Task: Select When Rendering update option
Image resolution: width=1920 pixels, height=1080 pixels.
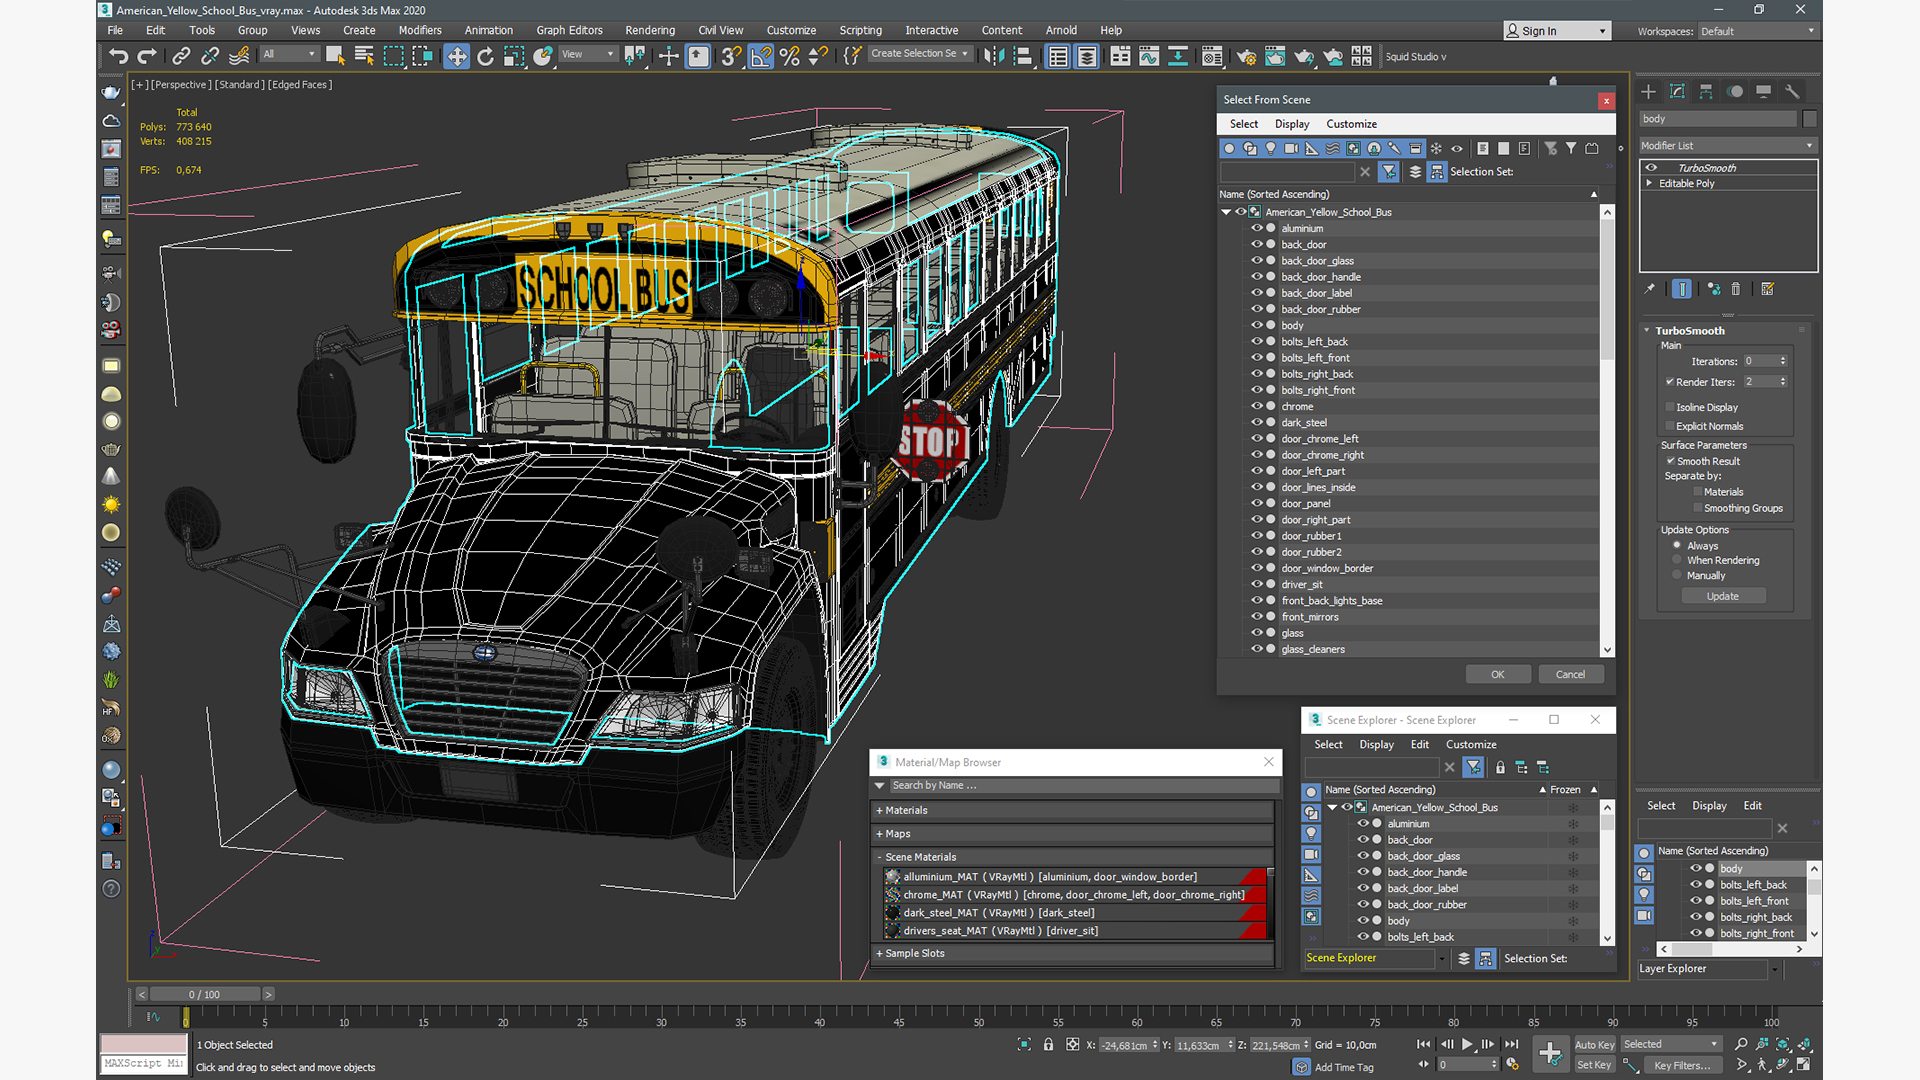Action: pyautogui.click(x=1677, y=560)
